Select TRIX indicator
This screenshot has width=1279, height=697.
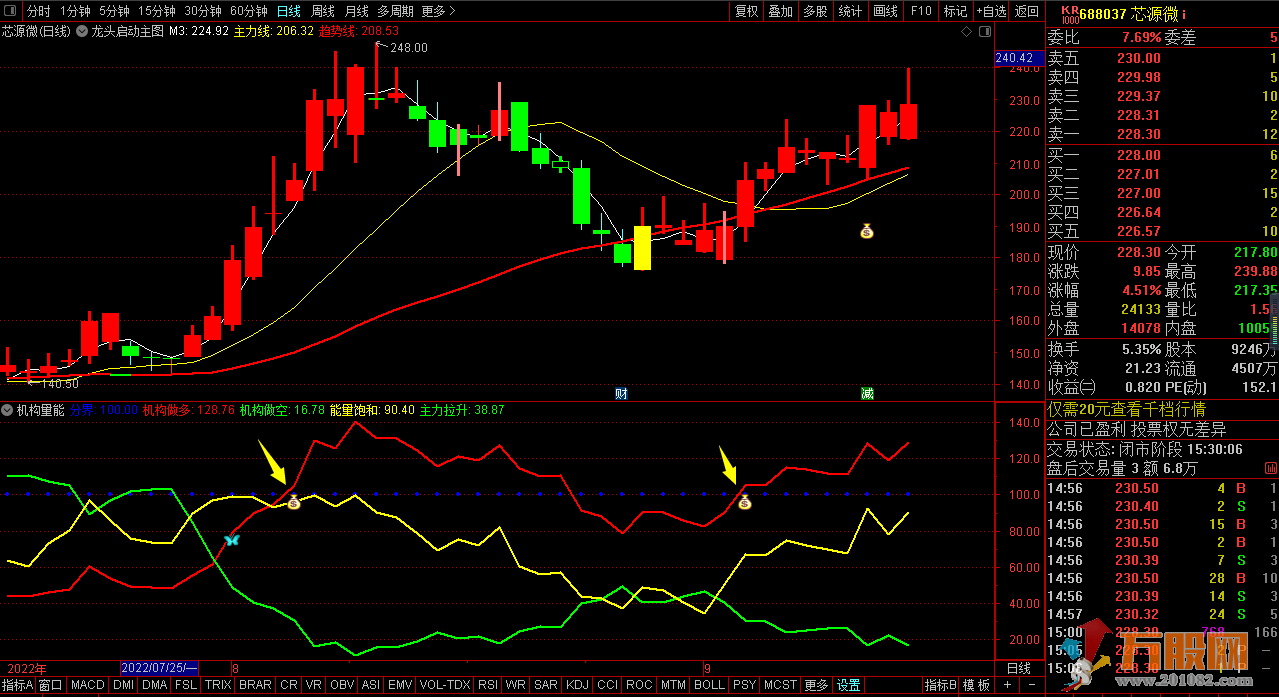coord(219,685)
